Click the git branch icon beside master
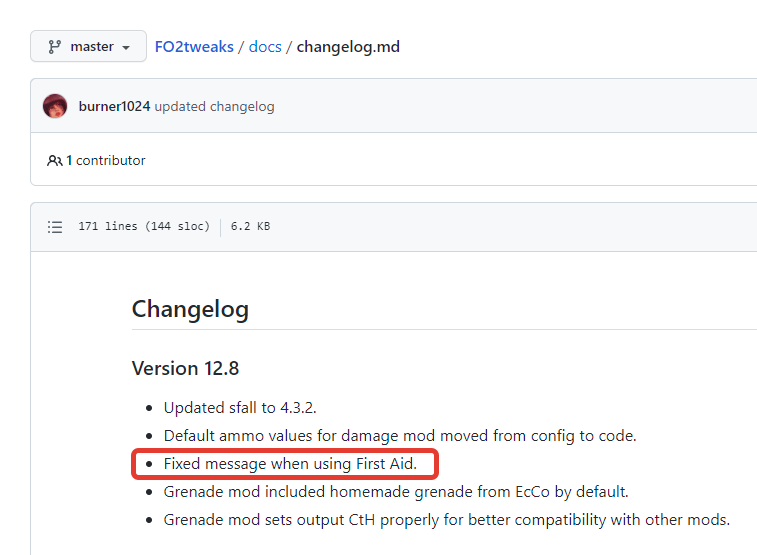The image size is (757, 555). [54, 47]
